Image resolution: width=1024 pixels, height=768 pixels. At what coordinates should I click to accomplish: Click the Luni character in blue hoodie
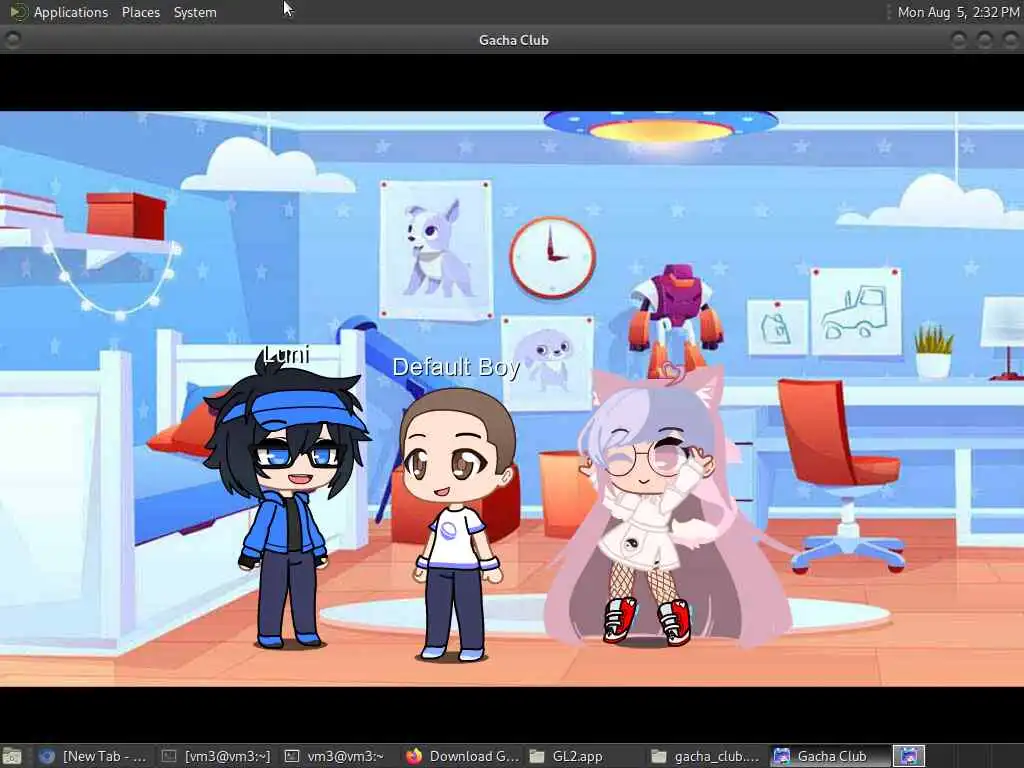(x=285, y=503)
